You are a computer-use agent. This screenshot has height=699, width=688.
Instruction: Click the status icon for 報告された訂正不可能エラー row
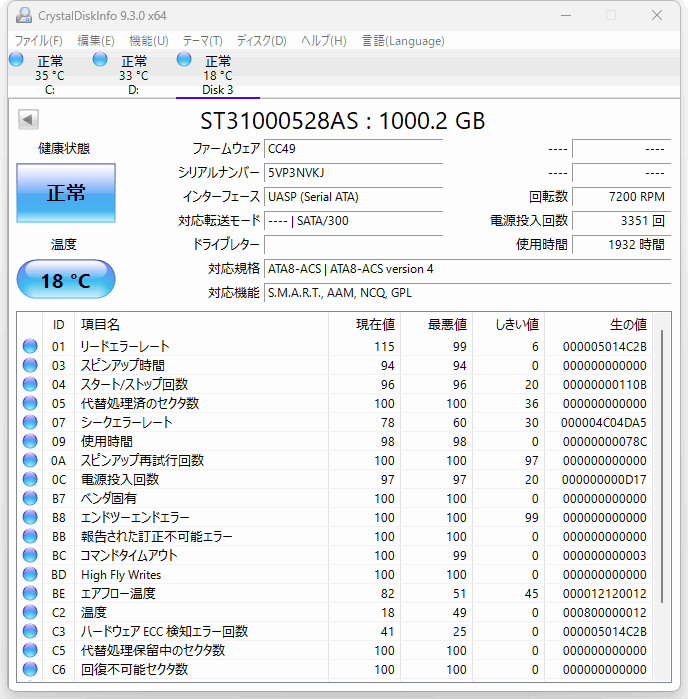point(30,536)
